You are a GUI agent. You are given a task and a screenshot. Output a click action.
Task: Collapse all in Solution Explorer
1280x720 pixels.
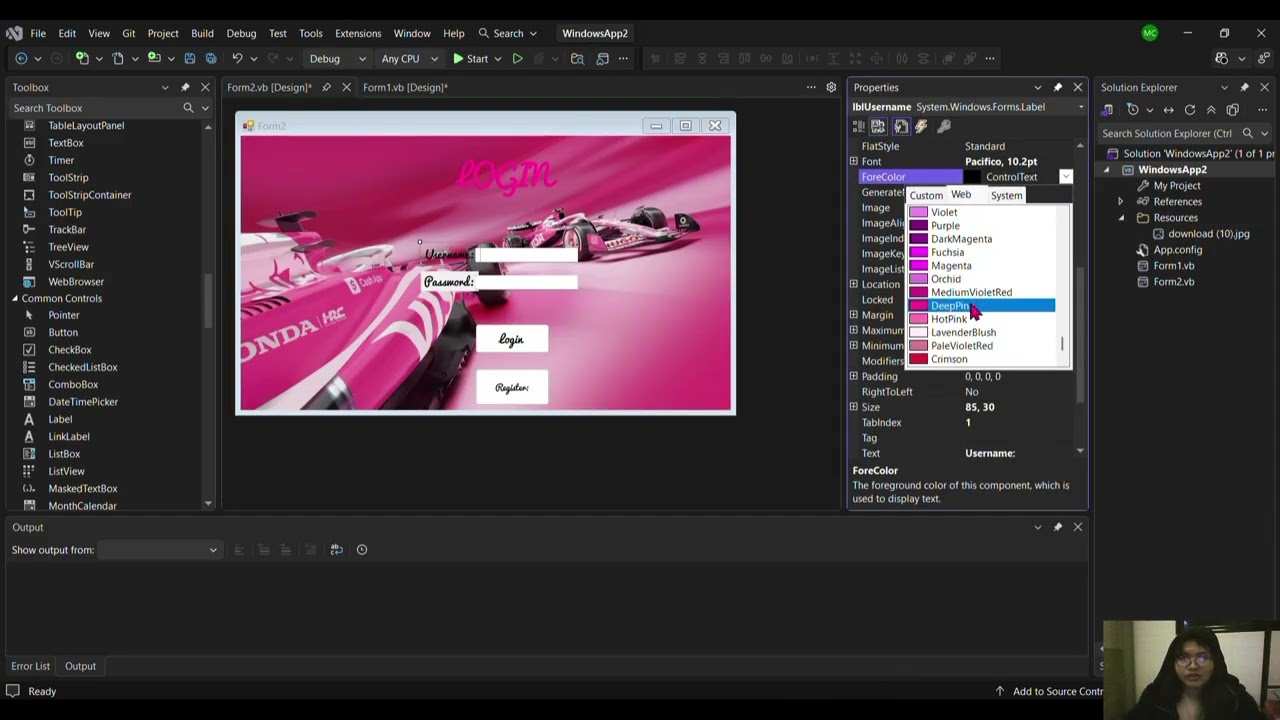coord(1211,110)
